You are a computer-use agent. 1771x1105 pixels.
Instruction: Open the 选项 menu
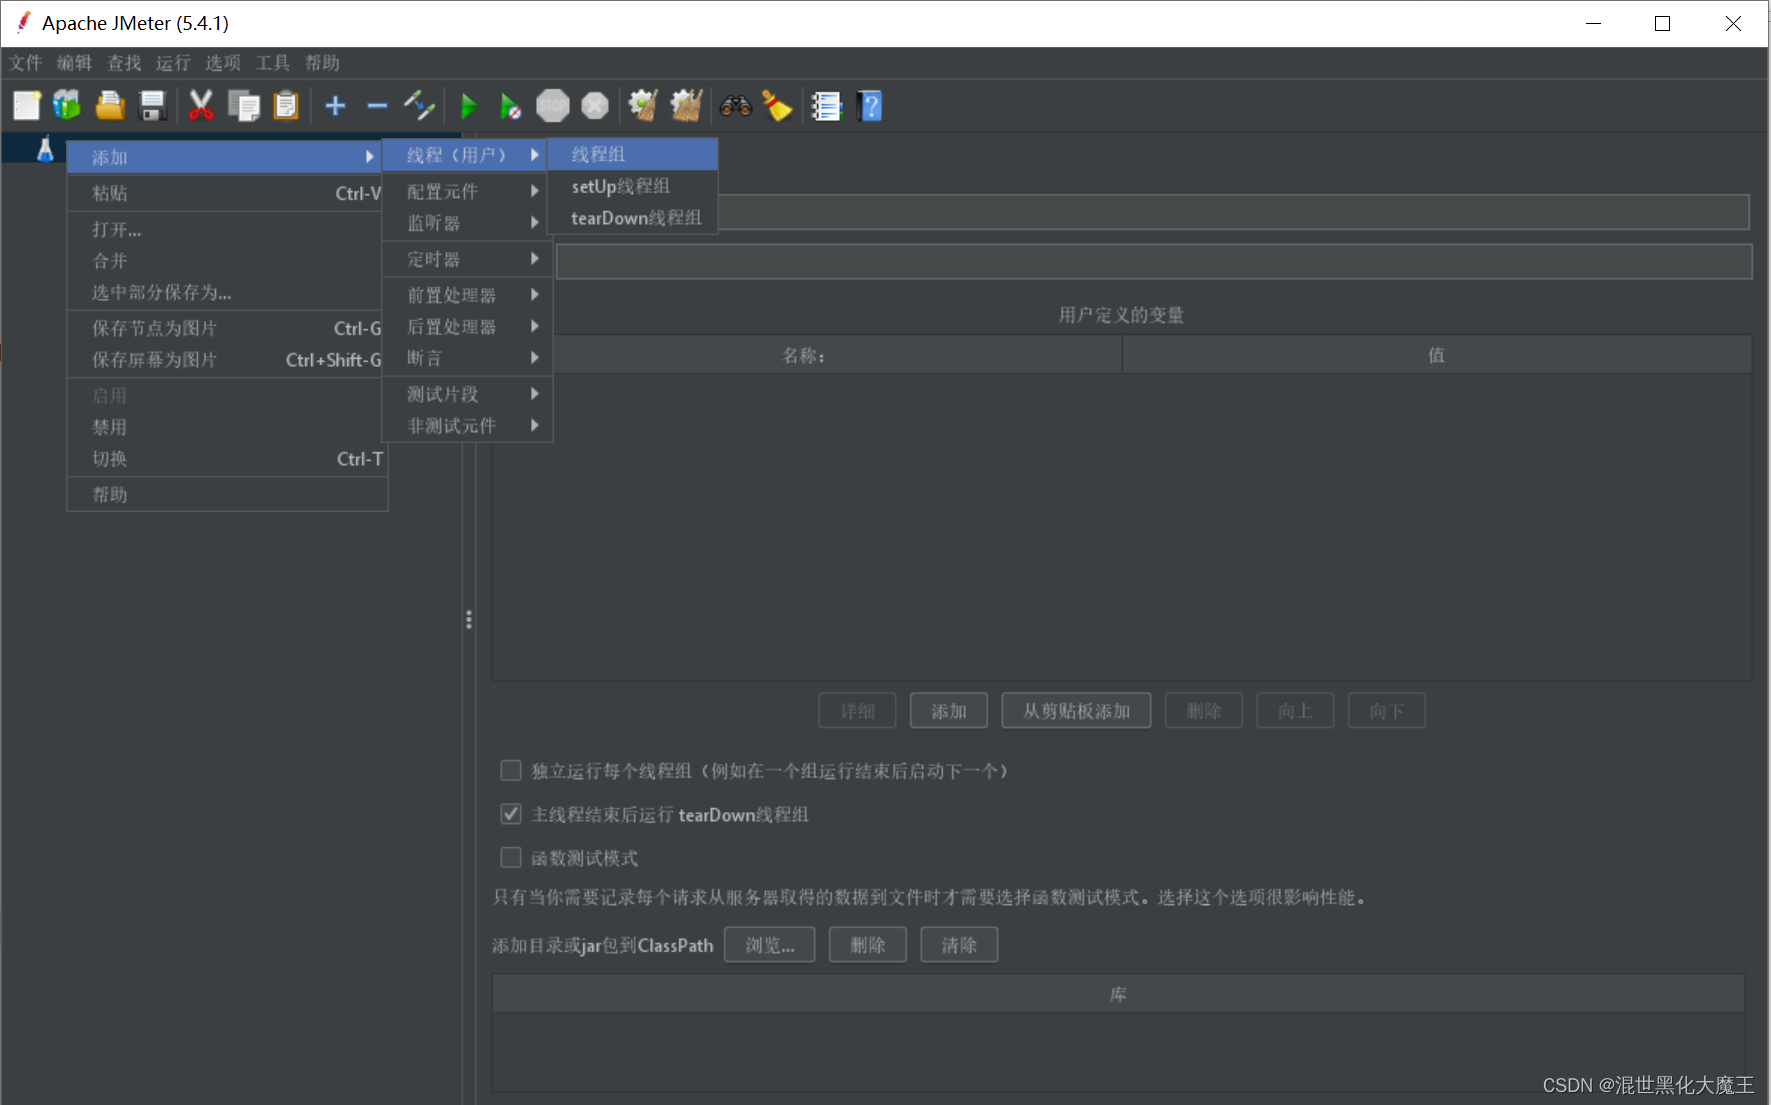[223, 63]
